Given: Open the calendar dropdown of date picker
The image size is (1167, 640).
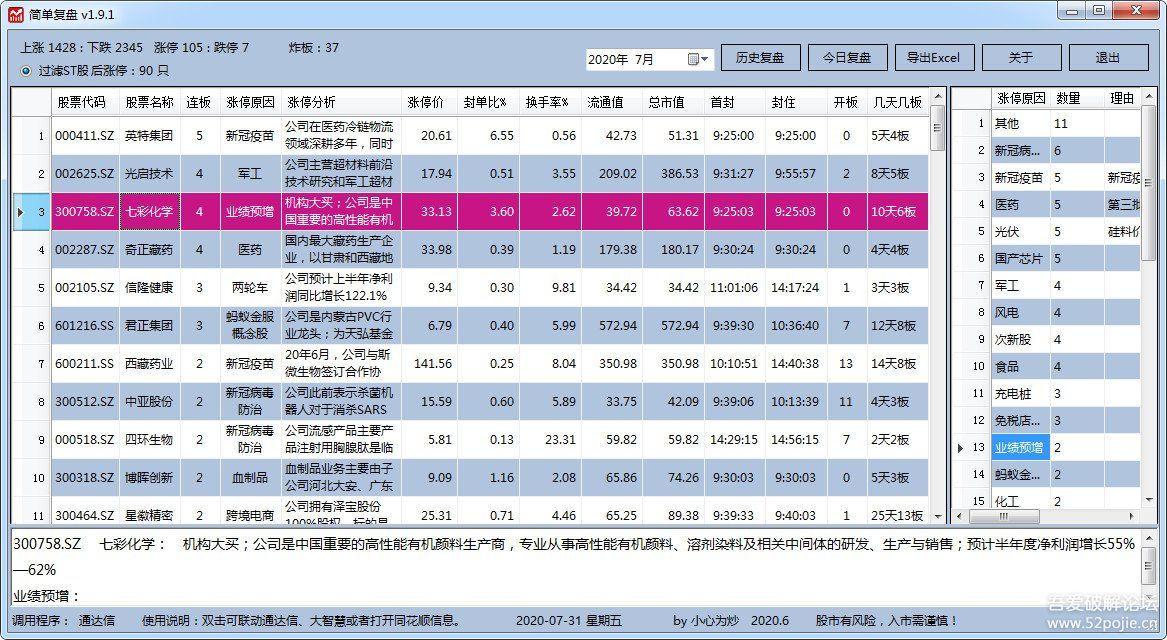Looking at the screenshot, I should 697,59.
